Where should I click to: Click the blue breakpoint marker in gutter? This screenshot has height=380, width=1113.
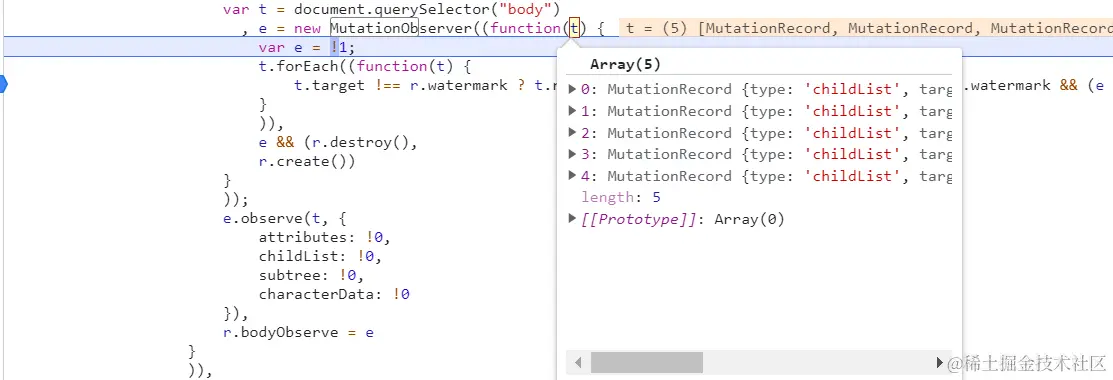3,85
